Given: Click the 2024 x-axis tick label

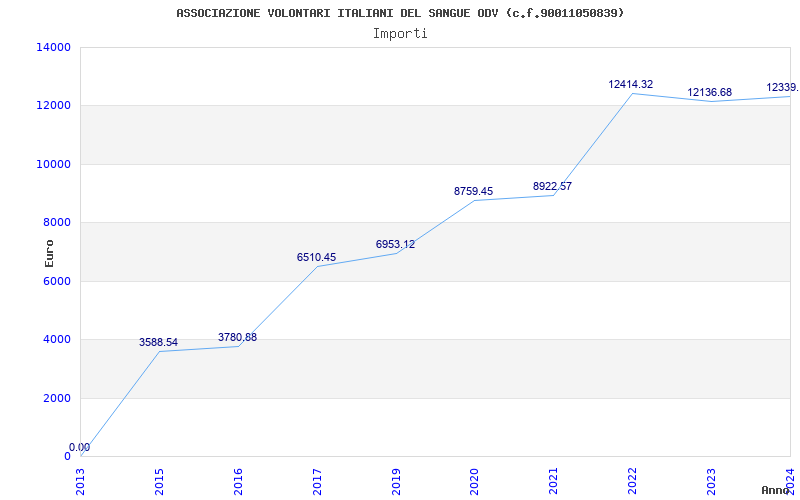Looking at the screenshot, I should 790,482.
